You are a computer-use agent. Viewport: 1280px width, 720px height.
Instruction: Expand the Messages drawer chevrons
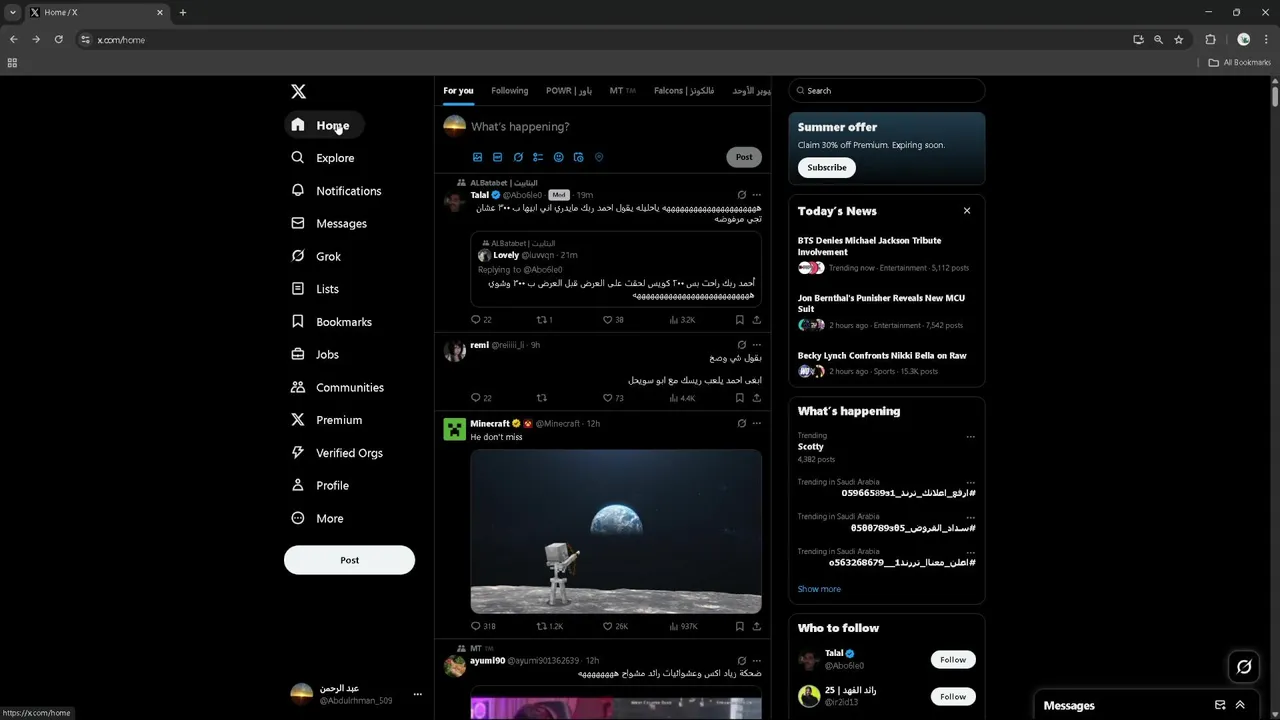(x=1240, y=705)
